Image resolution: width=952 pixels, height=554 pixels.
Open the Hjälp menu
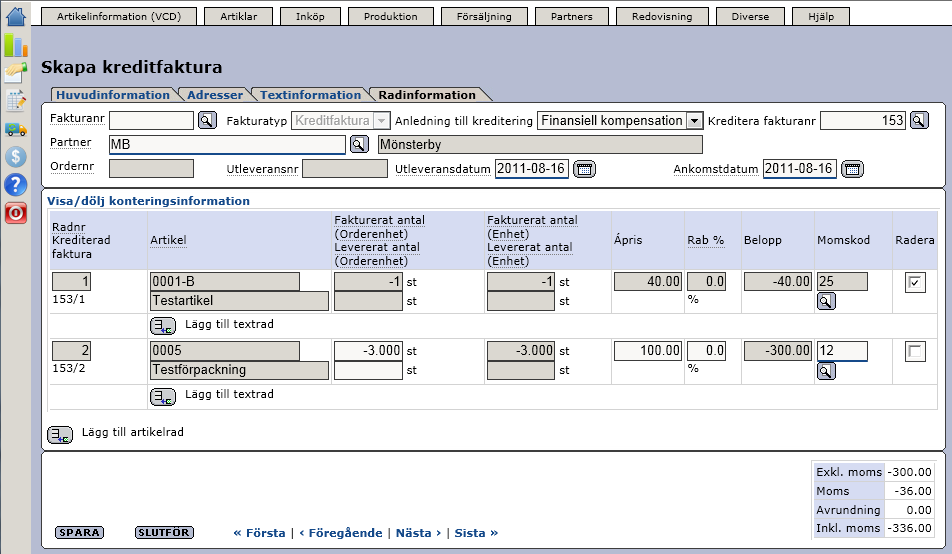pos(821,16)
